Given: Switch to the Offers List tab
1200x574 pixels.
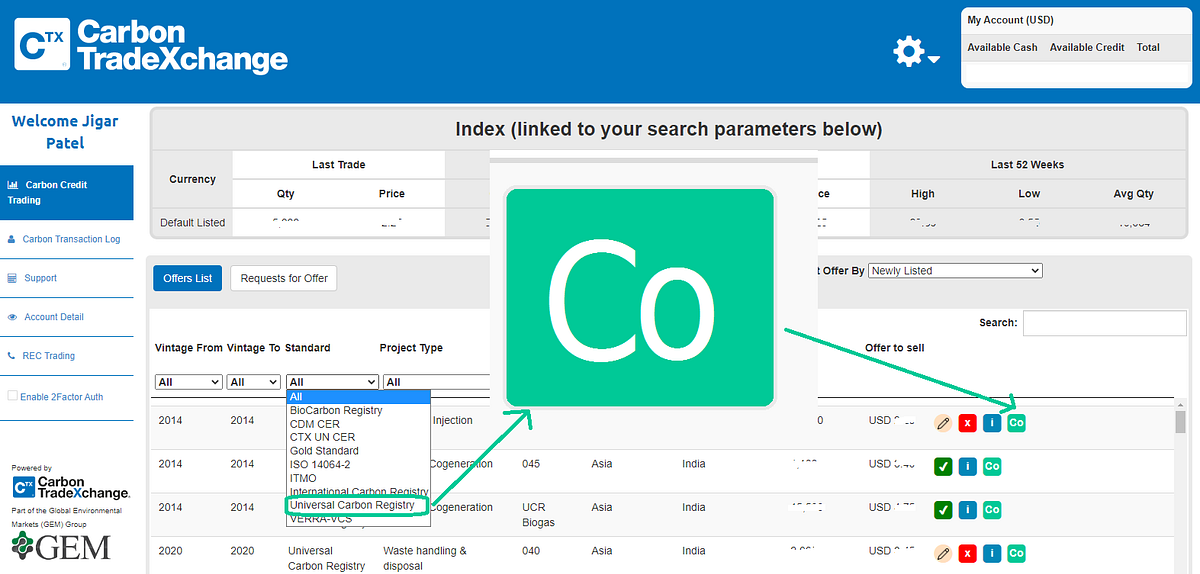Looking at the screenshot, I should pyautogui.click(x=188, y=278).
